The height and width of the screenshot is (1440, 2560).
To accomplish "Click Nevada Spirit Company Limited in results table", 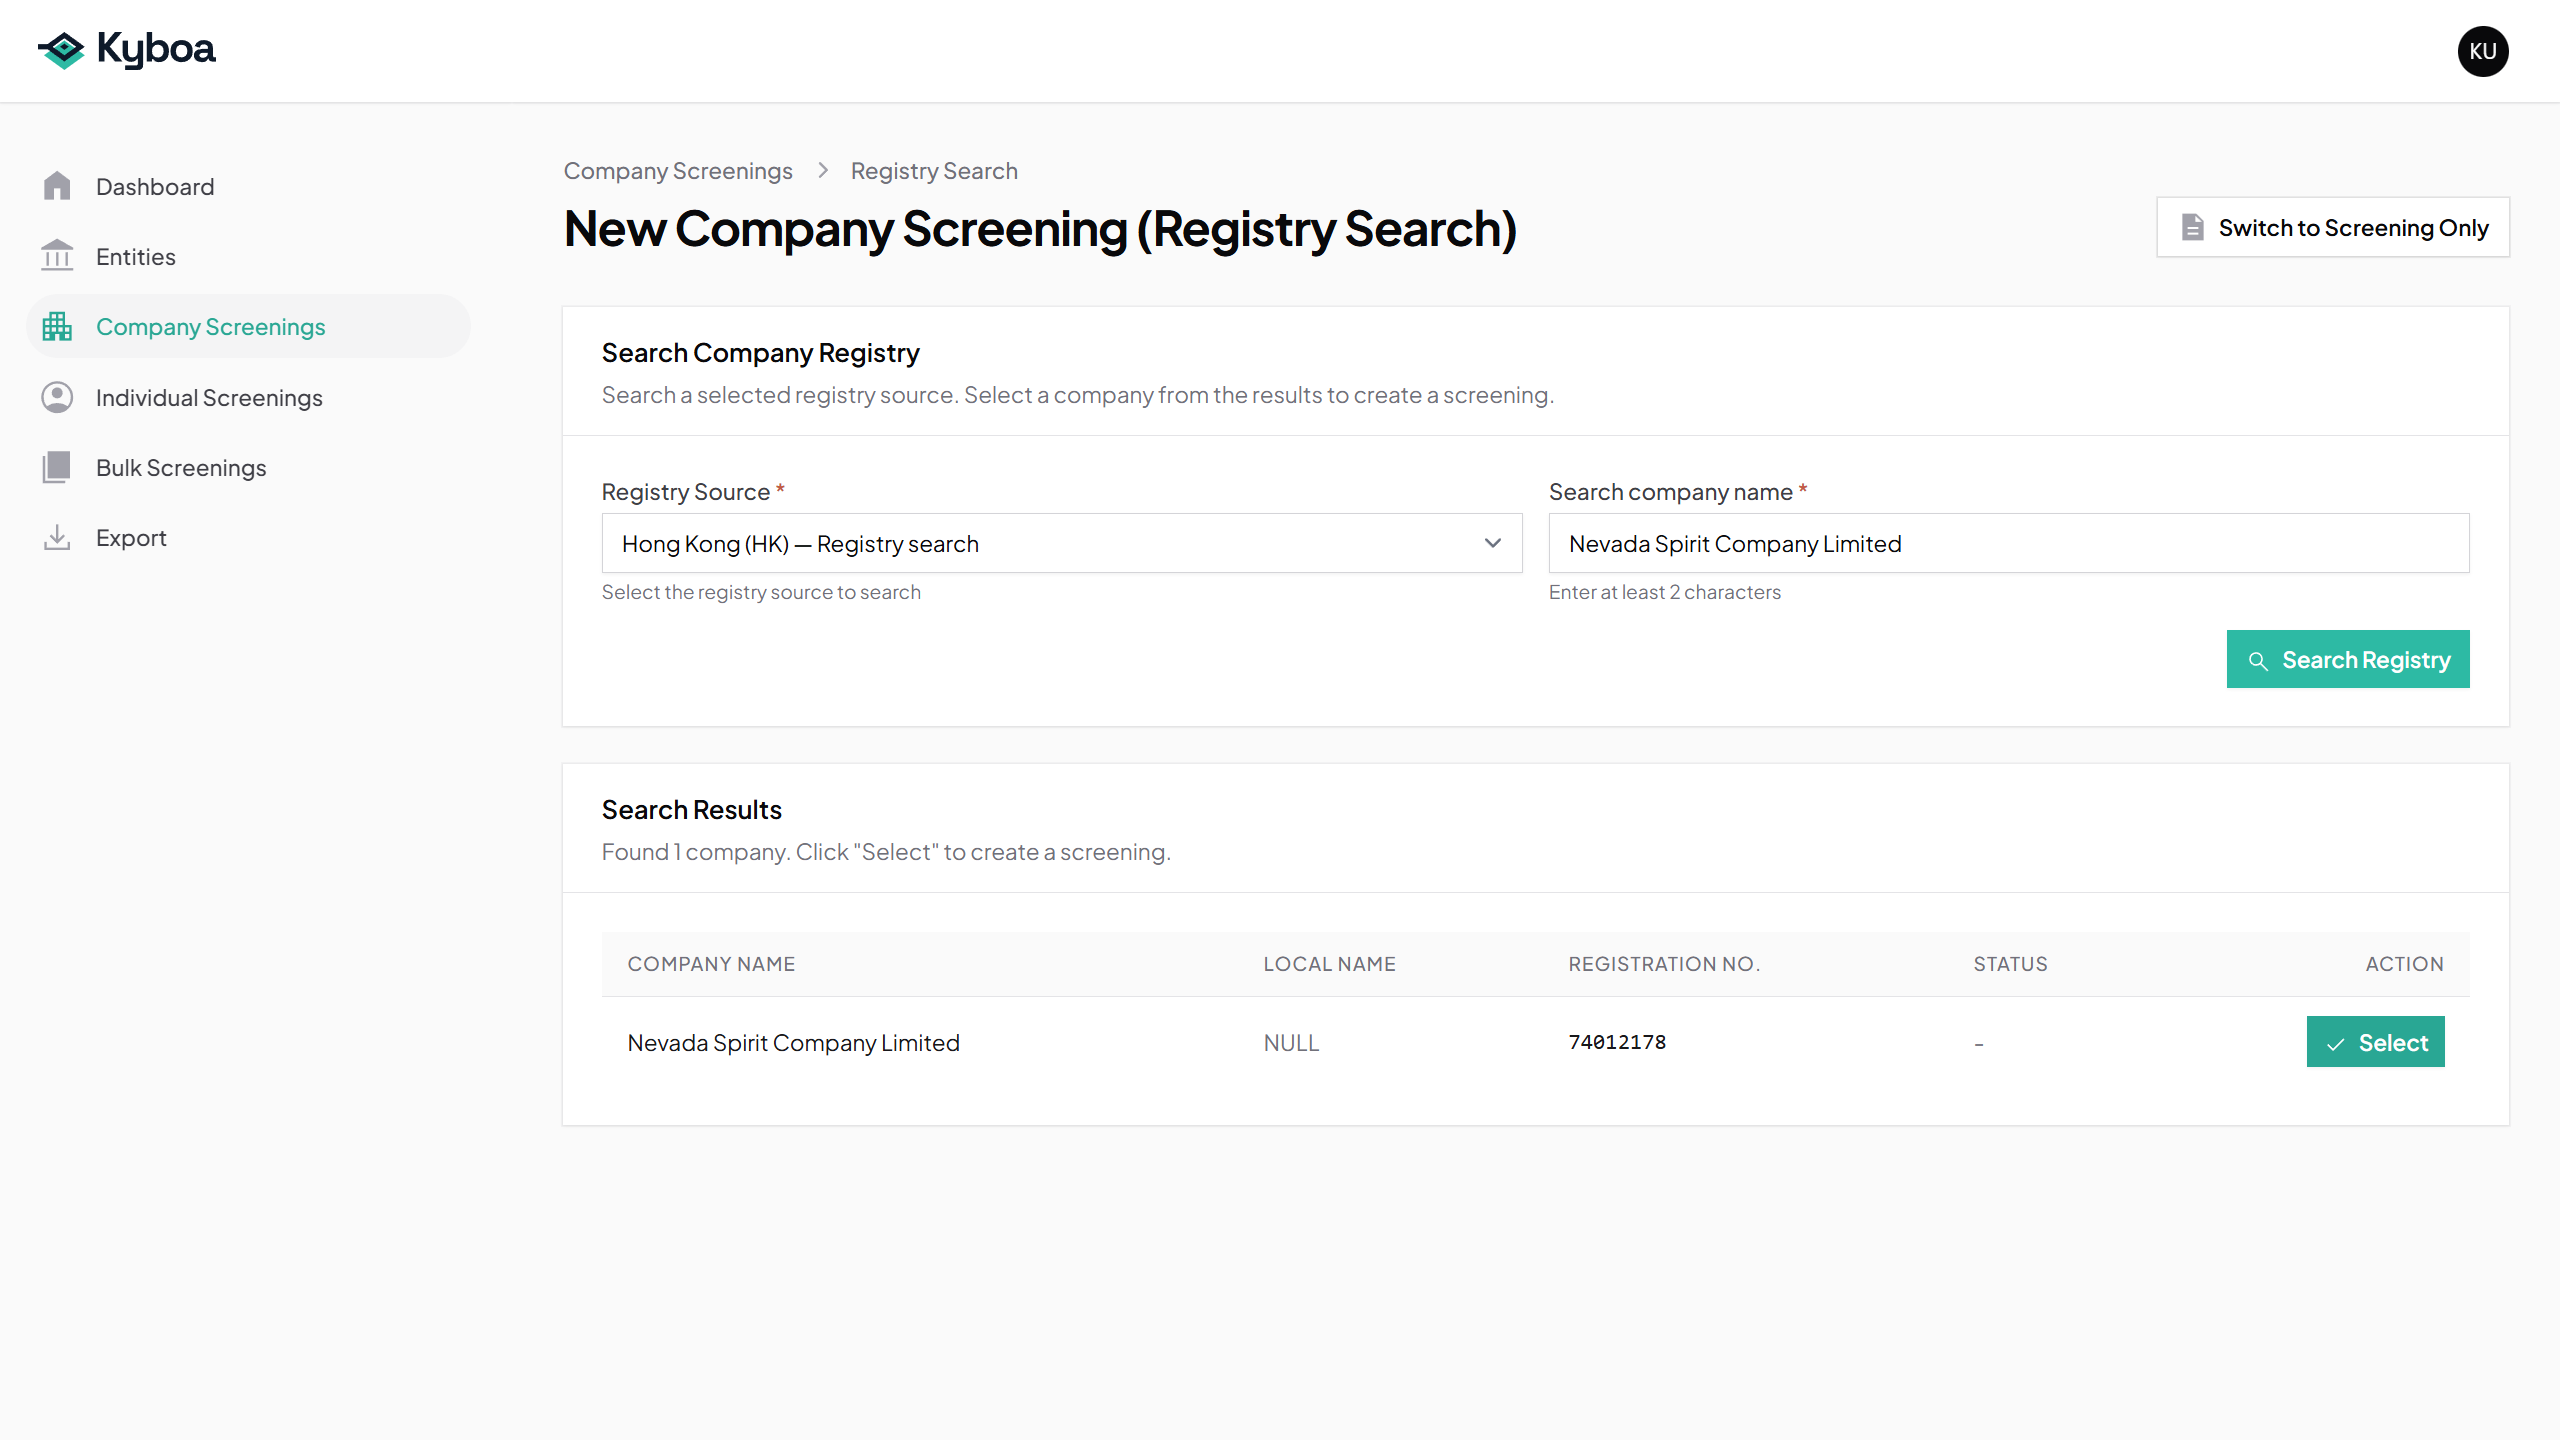I will pos(794,1043).
